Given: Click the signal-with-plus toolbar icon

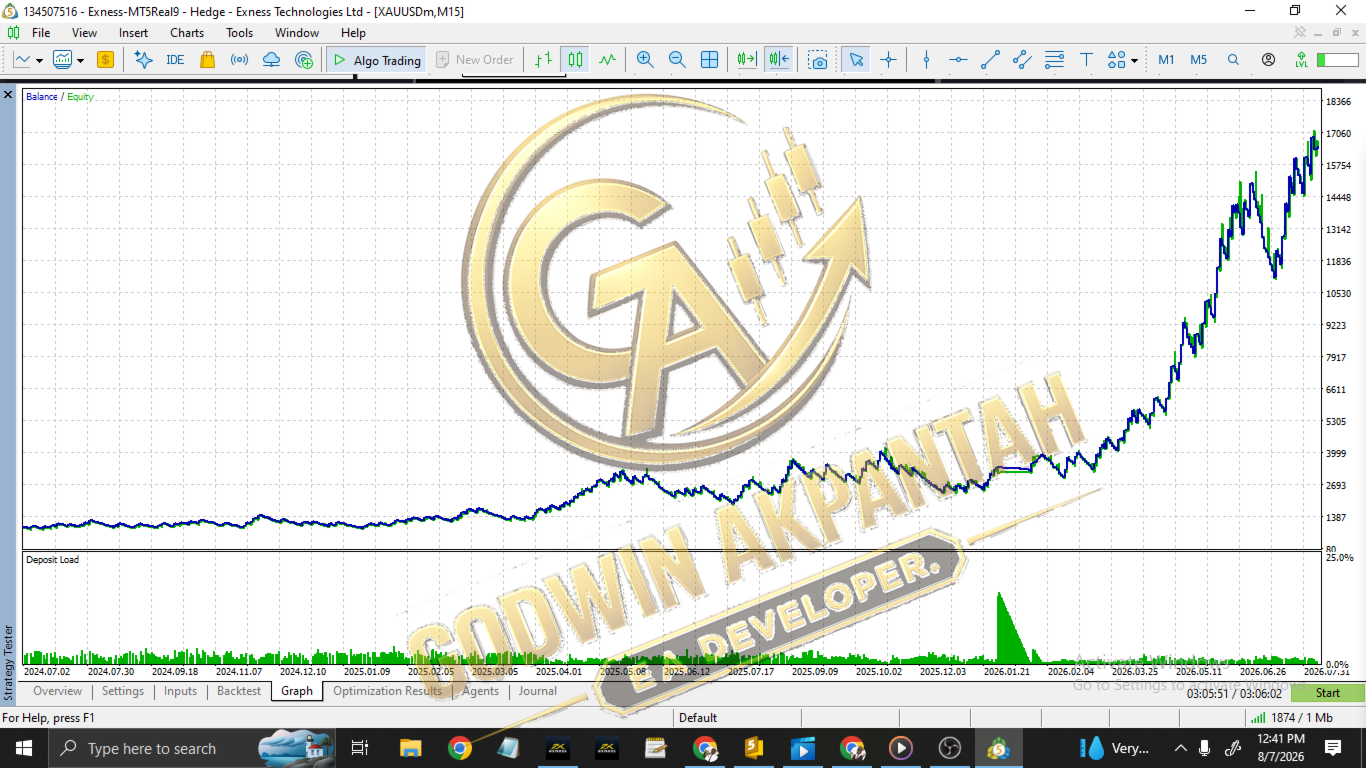Looking at the screenshot, I should point(304,60).
